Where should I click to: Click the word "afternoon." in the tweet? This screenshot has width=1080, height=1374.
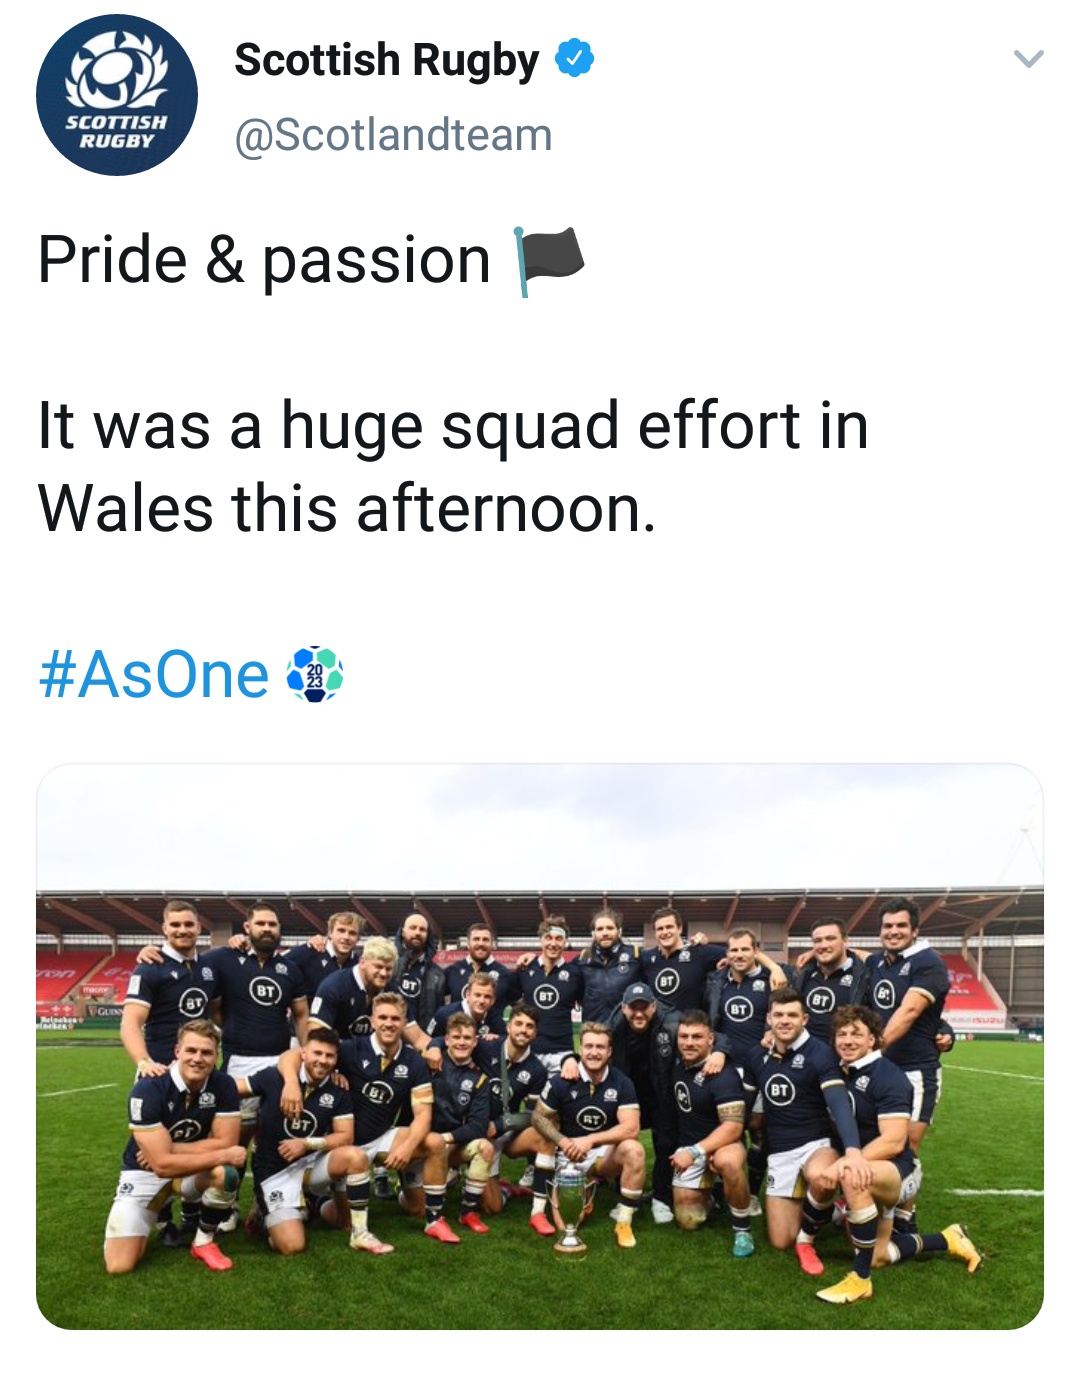pos(506,508)
